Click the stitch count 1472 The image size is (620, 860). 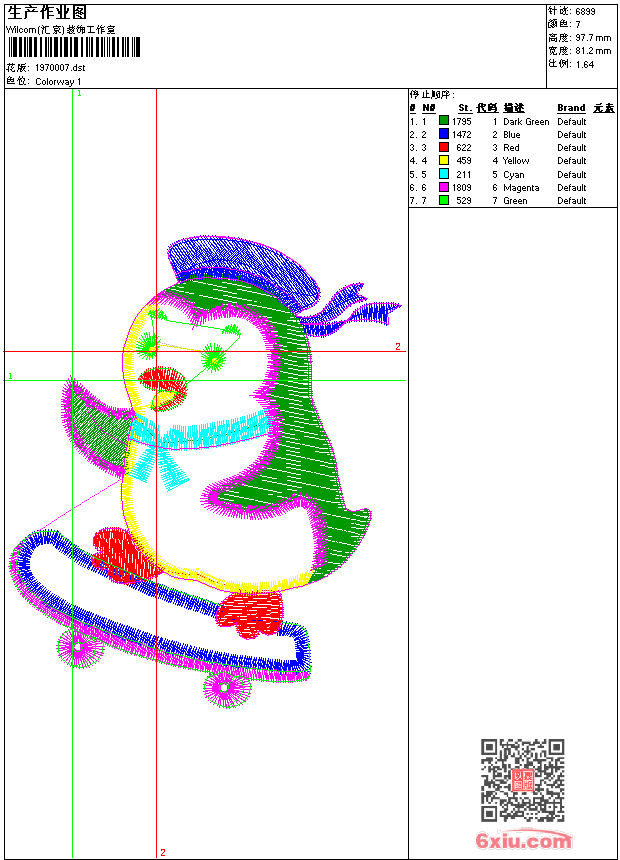pos(461,134)
